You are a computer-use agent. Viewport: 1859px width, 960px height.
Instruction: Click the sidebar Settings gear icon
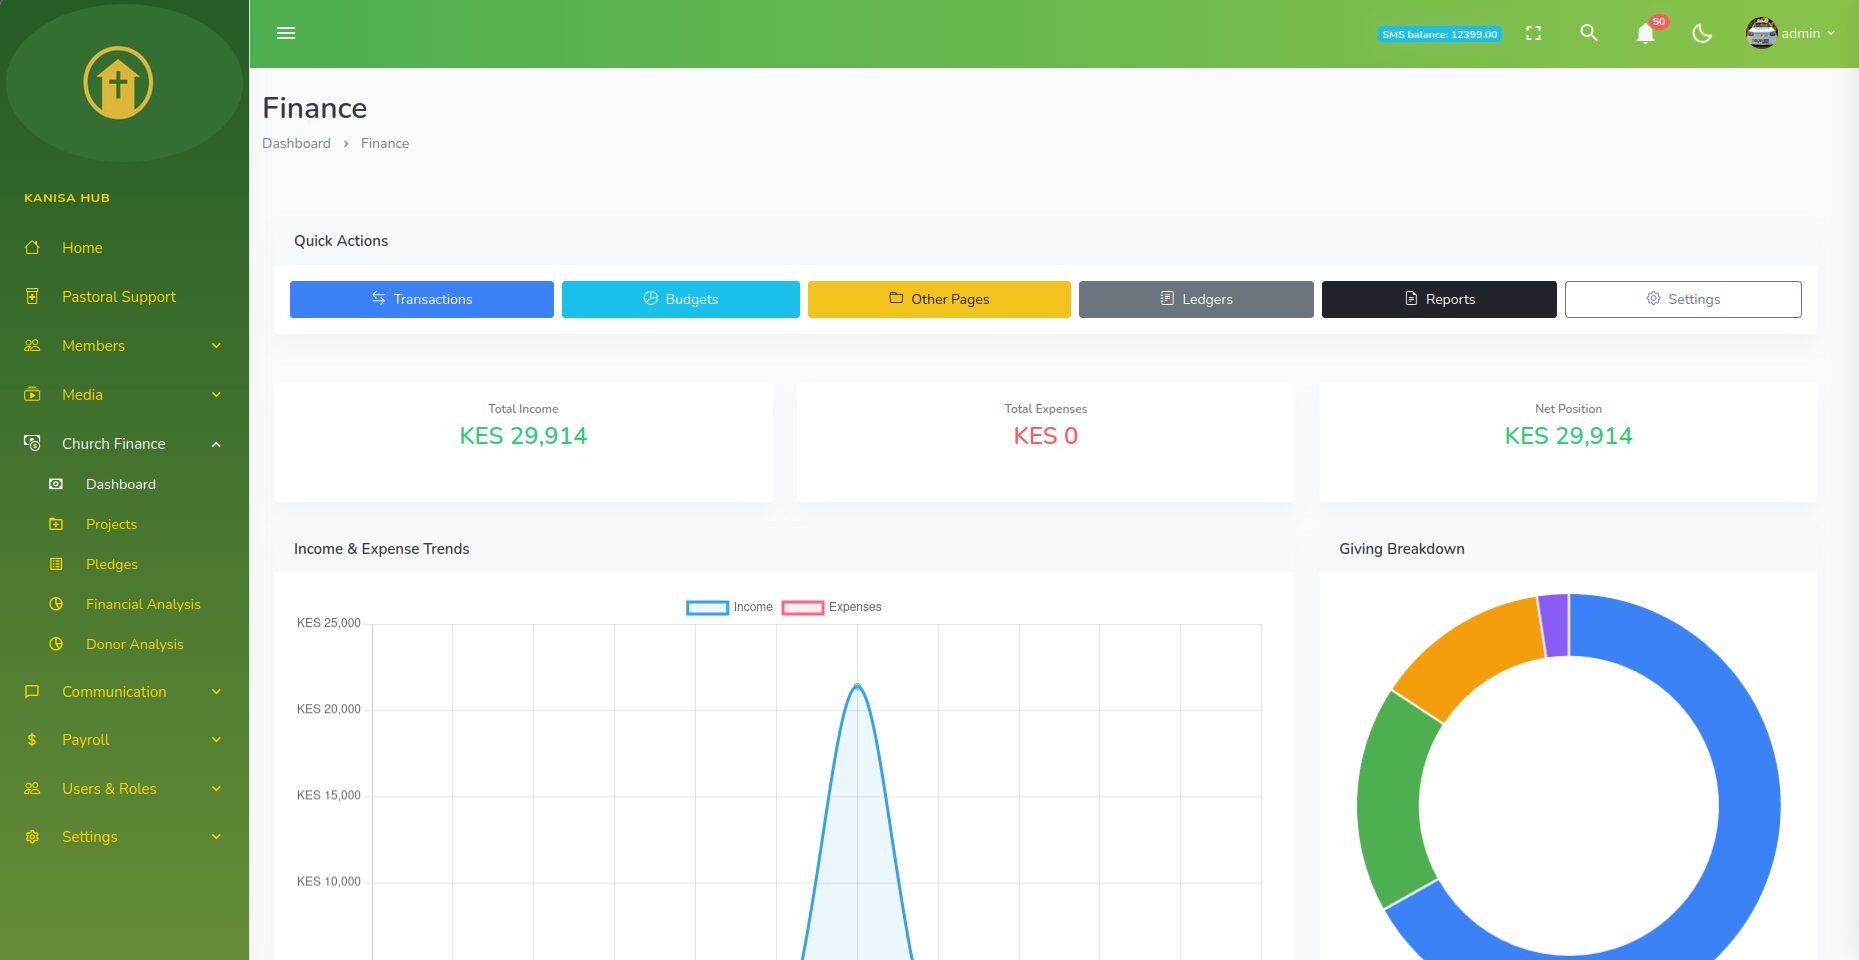32,836
